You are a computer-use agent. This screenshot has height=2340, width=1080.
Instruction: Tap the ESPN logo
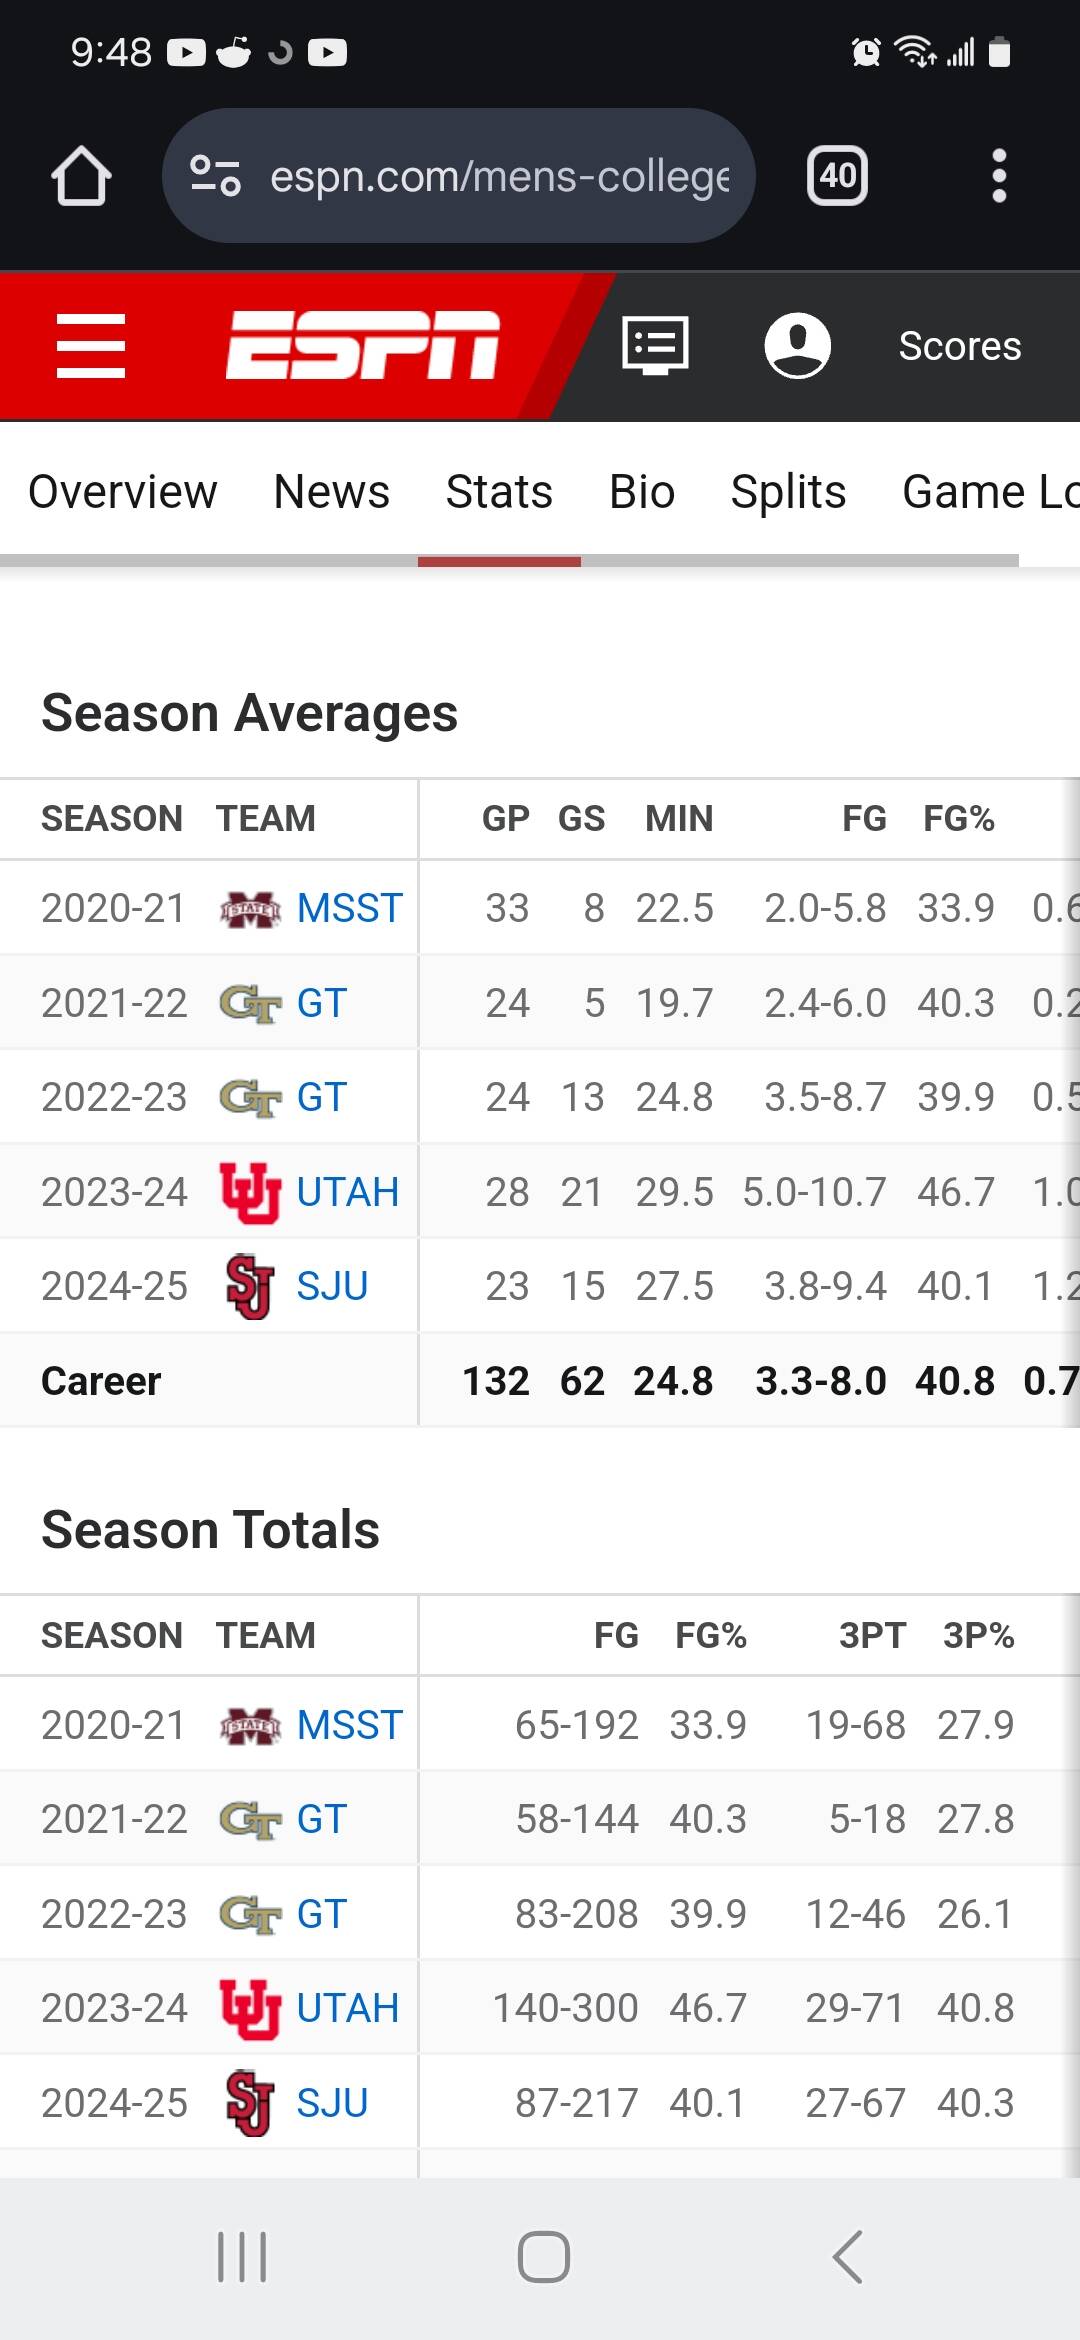362,346
